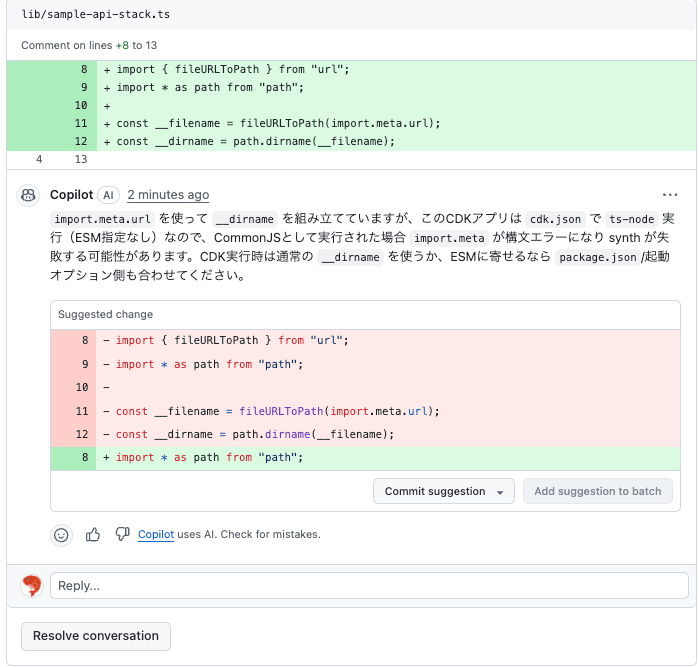Click line 10 in the red suggested change
This screenshot has height=667, width=699.
tap(82, 387)
